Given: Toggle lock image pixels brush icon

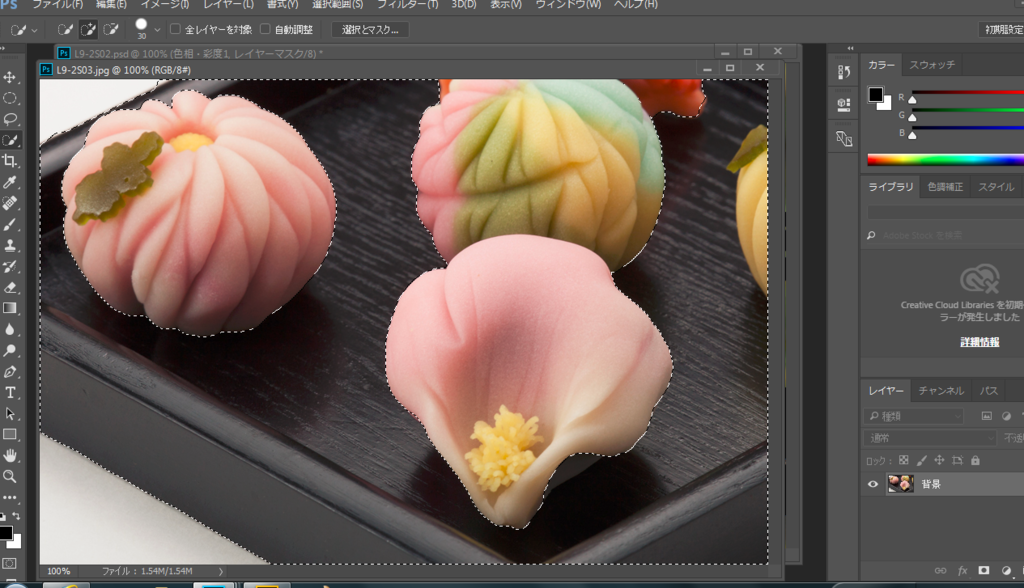Looking at the screenshot, I should coord(921,461).
